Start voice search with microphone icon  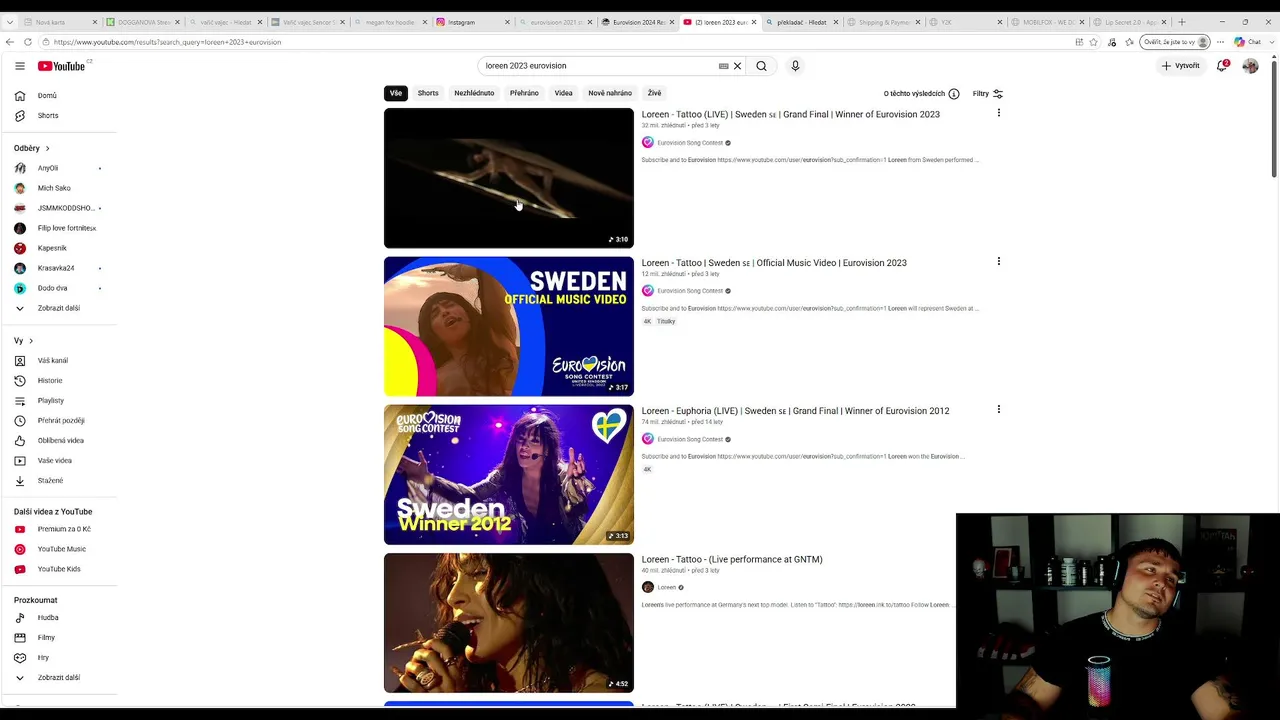[x=795, y=66]
